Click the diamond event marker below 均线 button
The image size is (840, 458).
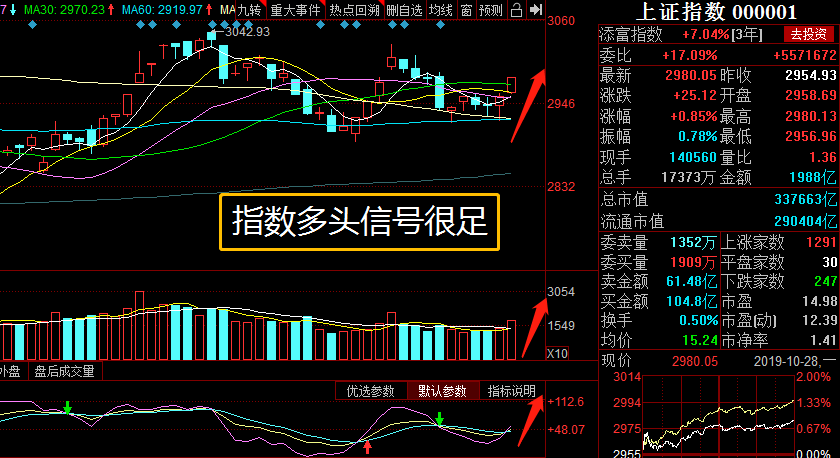[x=440, y=25]
